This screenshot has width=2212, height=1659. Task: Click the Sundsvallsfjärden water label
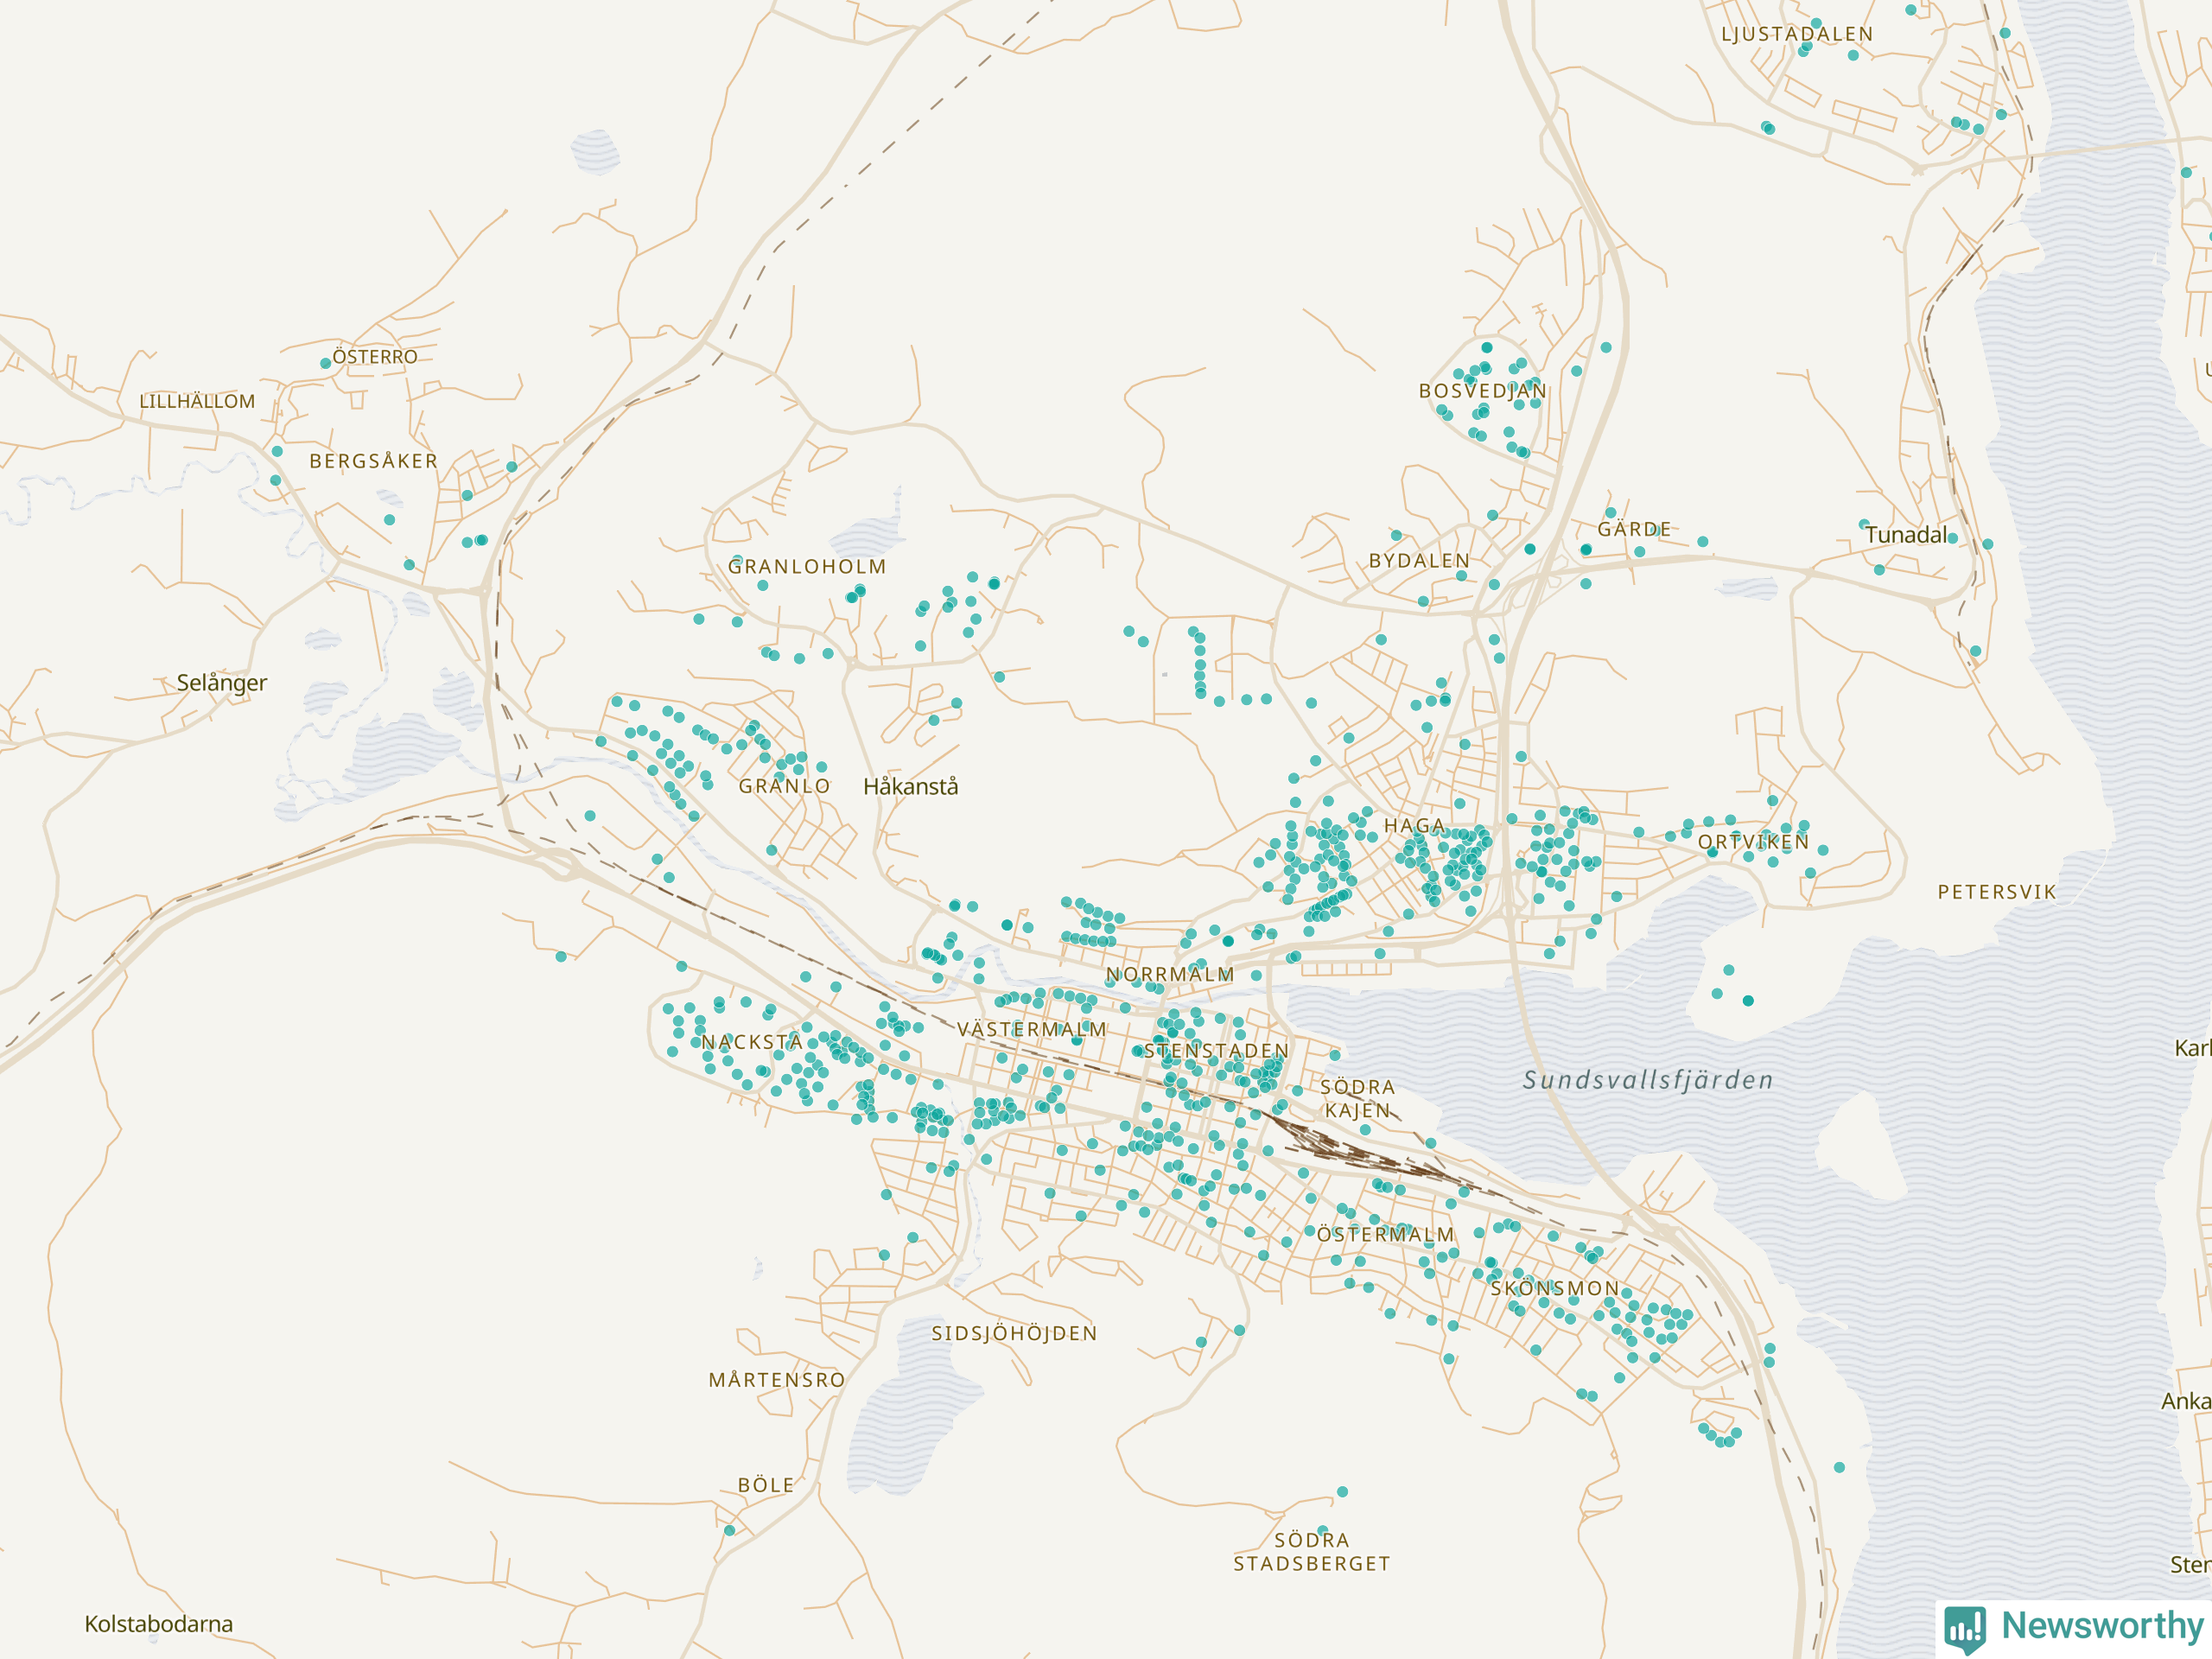pyautogui.click(x=1647, y=1080)
